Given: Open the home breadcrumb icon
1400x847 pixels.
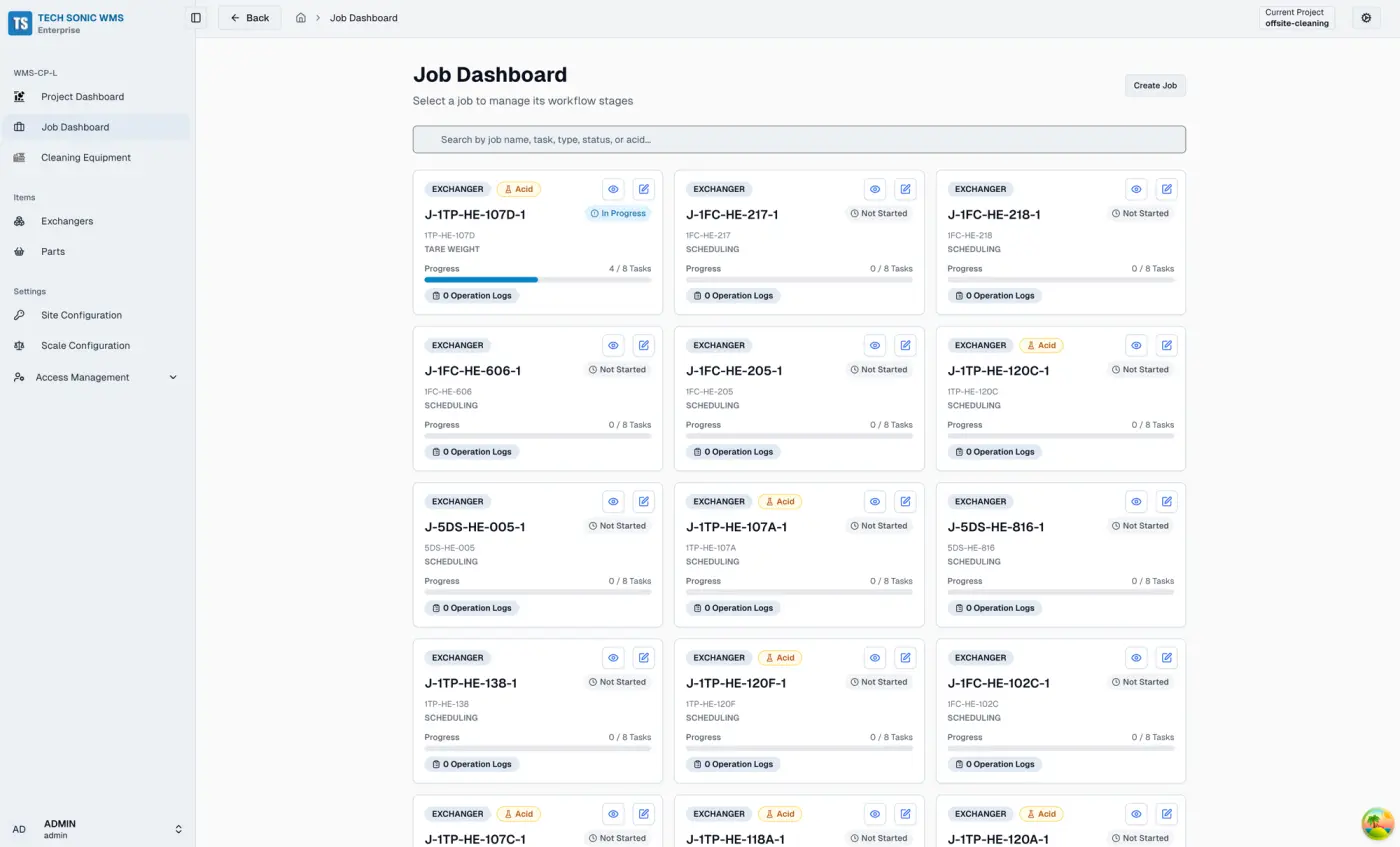Looking at the screenshot, I should [x=301, y=18].
